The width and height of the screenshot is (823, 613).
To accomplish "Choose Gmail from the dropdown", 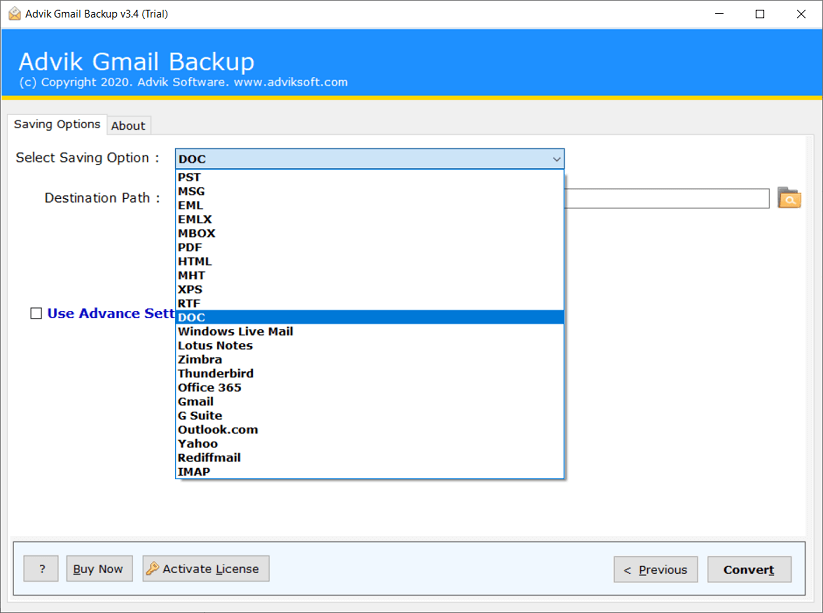I will [x=370, y=401].
